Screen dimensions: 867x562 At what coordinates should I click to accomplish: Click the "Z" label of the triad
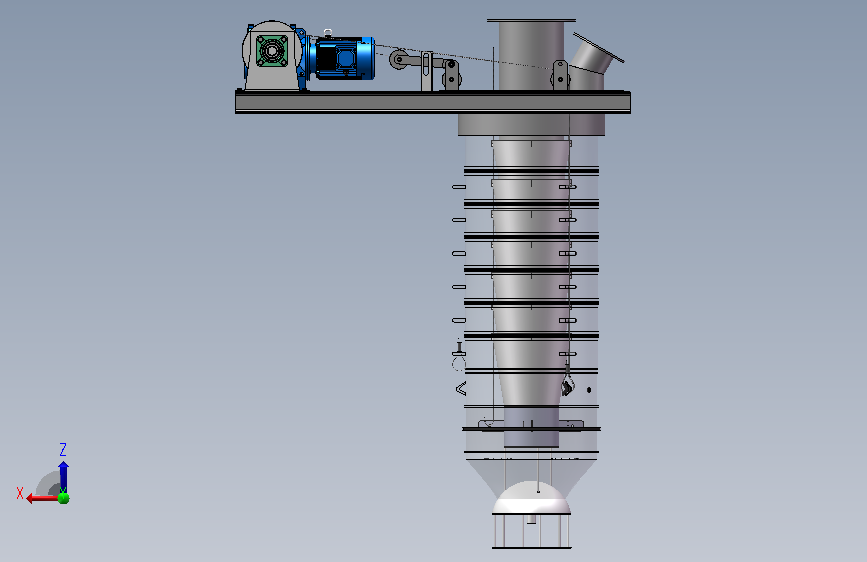63,449
